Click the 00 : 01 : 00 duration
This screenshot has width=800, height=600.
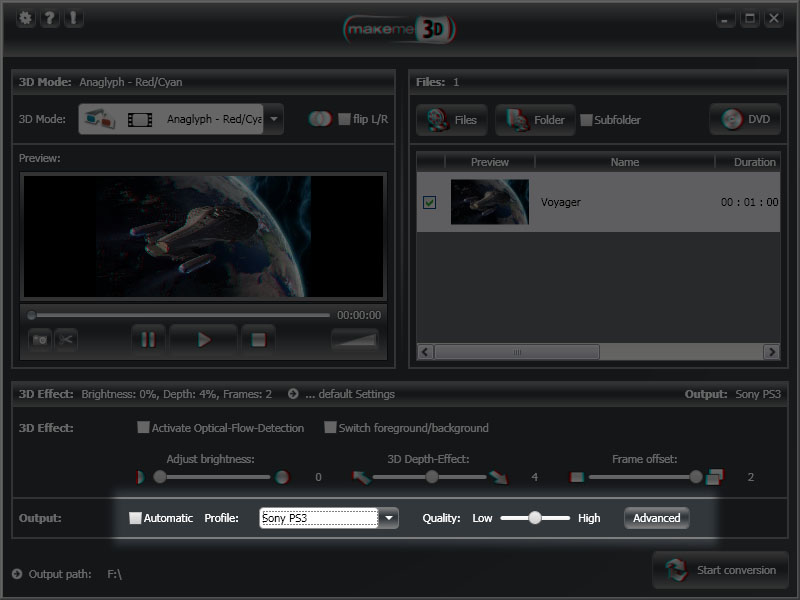[x=749, y=202]
